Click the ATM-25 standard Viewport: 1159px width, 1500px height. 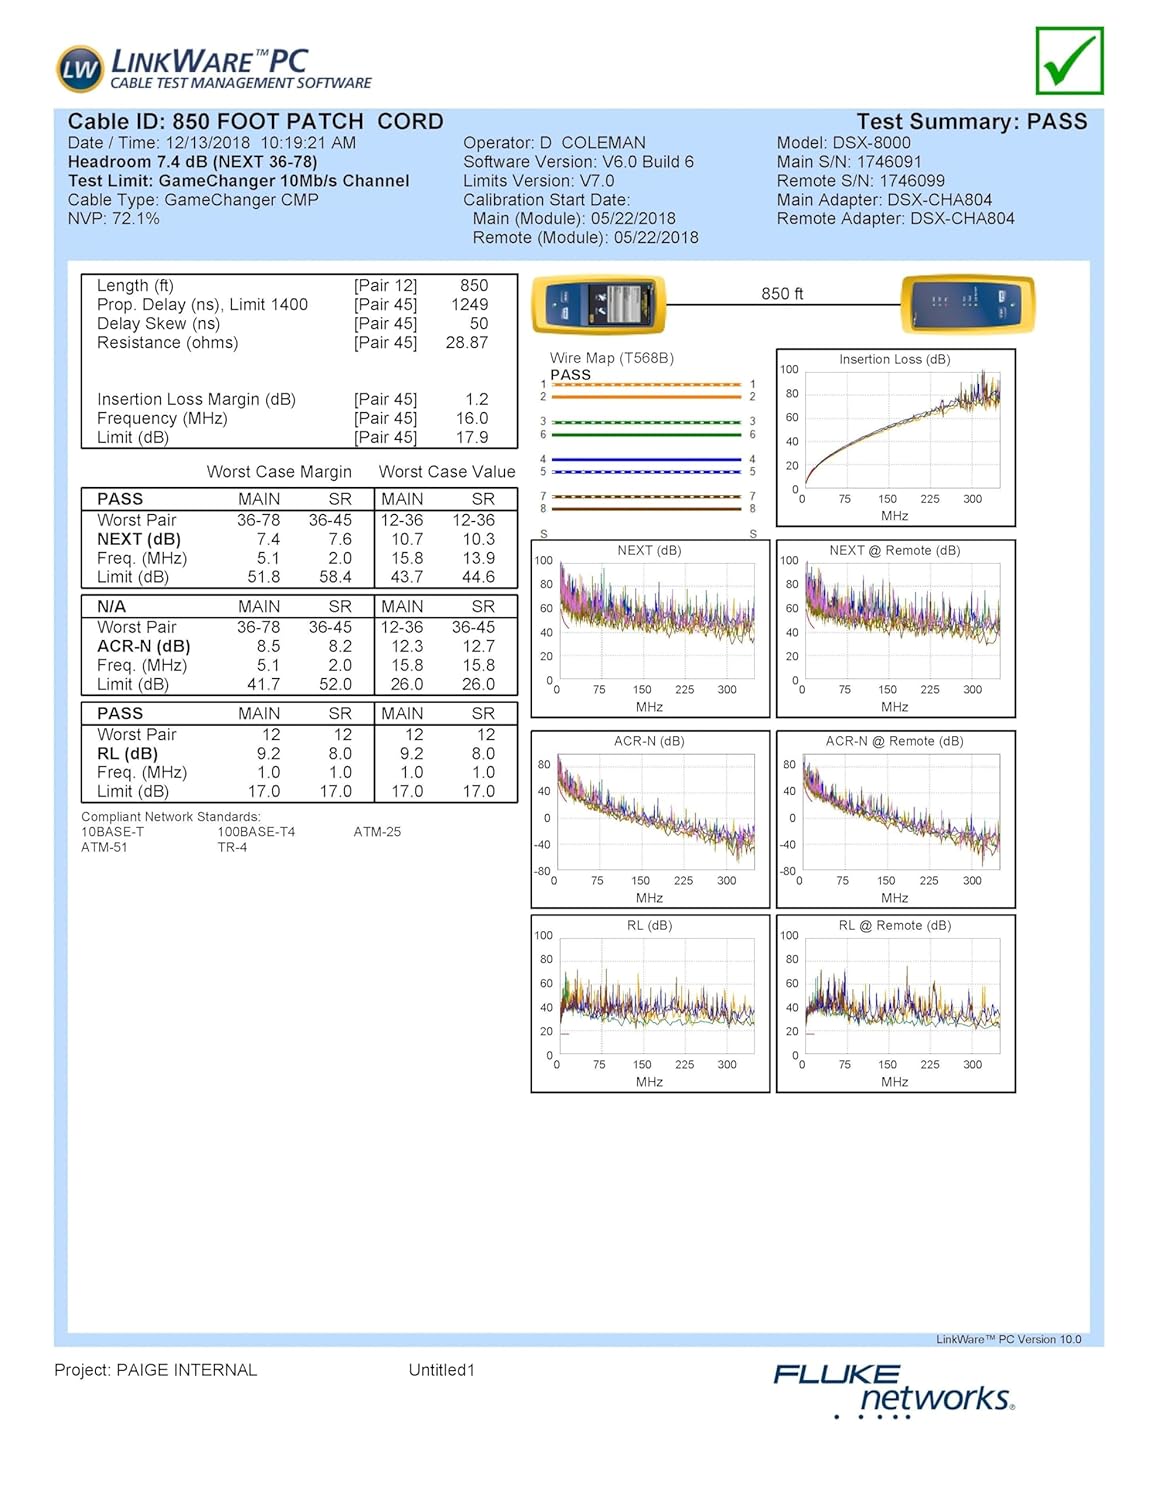[377, 832]
